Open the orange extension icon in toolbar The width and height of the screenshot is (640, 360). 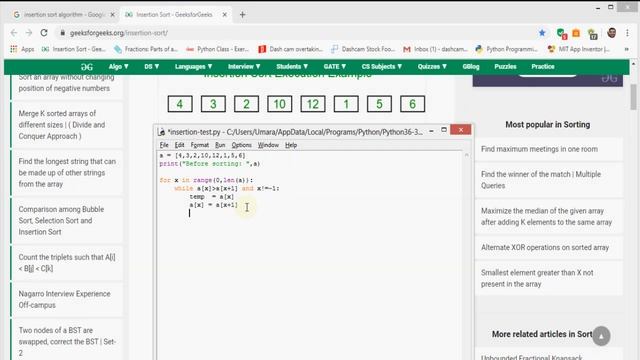click(576, 33)
